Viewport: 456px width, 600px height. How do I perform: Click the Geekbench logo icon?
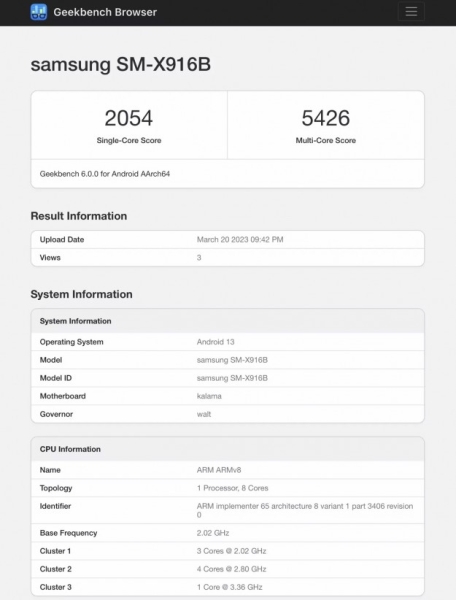pyautogui.click(x=39, y=12)
